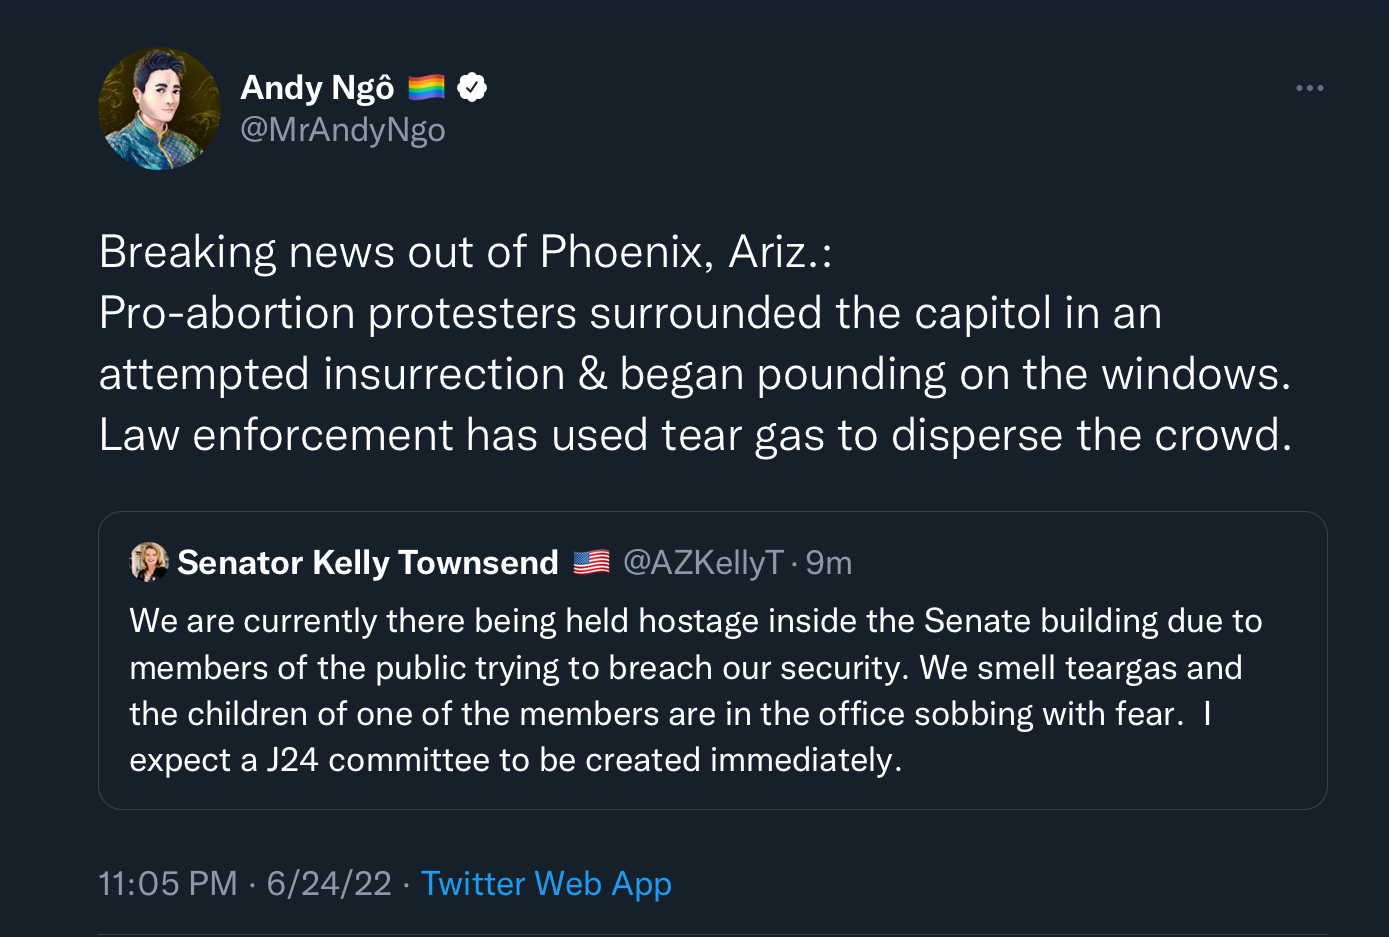Click the 11:05 PM tweet timestamp

(168, 884)
